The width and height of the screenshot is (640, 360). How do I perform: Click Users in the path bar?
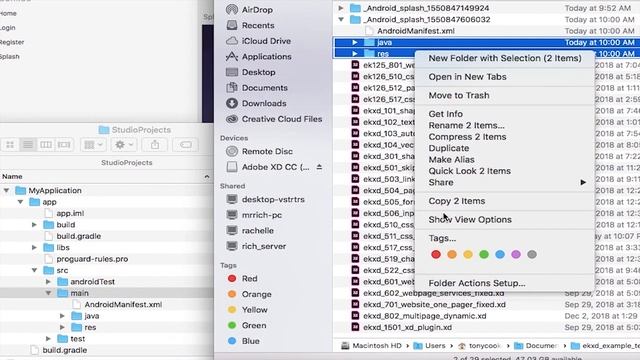(429, 346)
